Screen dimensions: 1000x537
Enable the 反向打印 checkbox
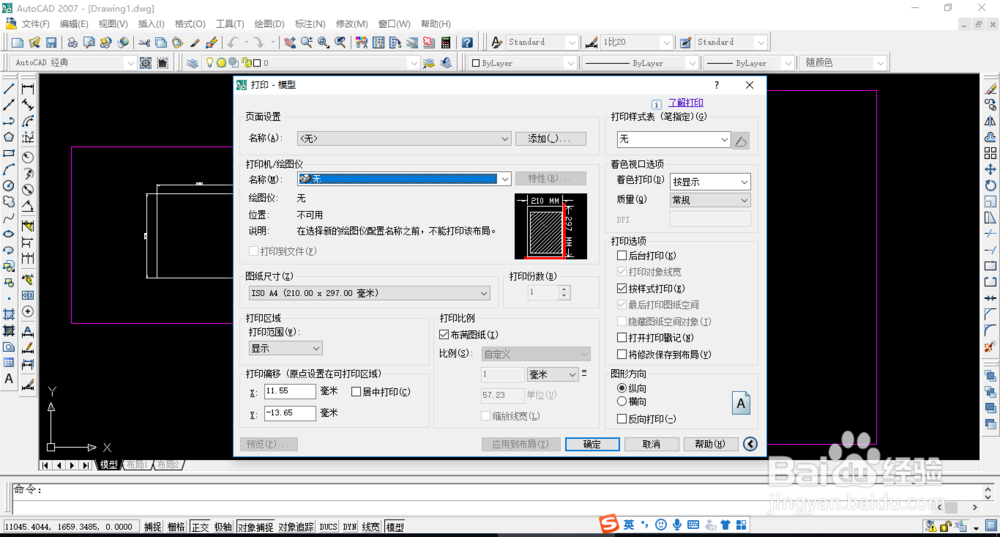click(x=622, y=419)
